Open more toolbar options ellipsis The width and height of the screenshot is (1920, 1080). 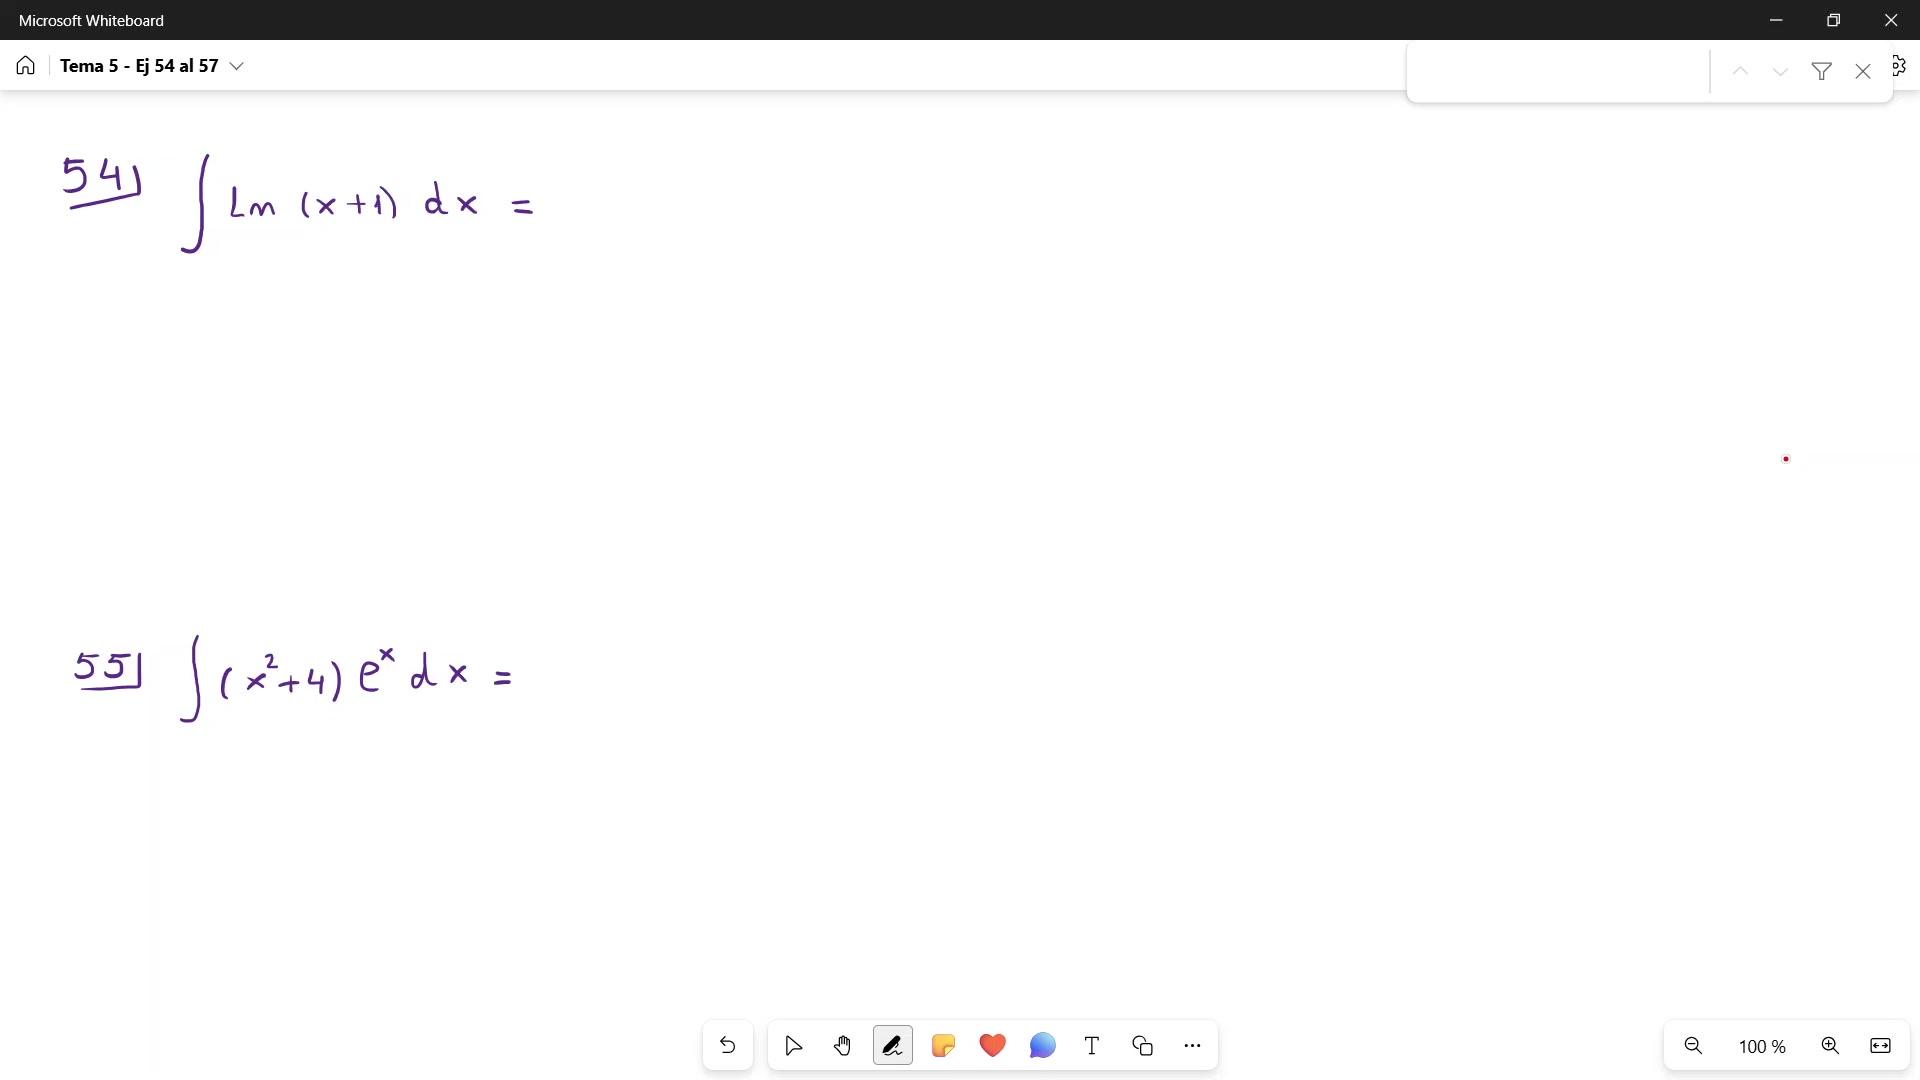1192,1046
